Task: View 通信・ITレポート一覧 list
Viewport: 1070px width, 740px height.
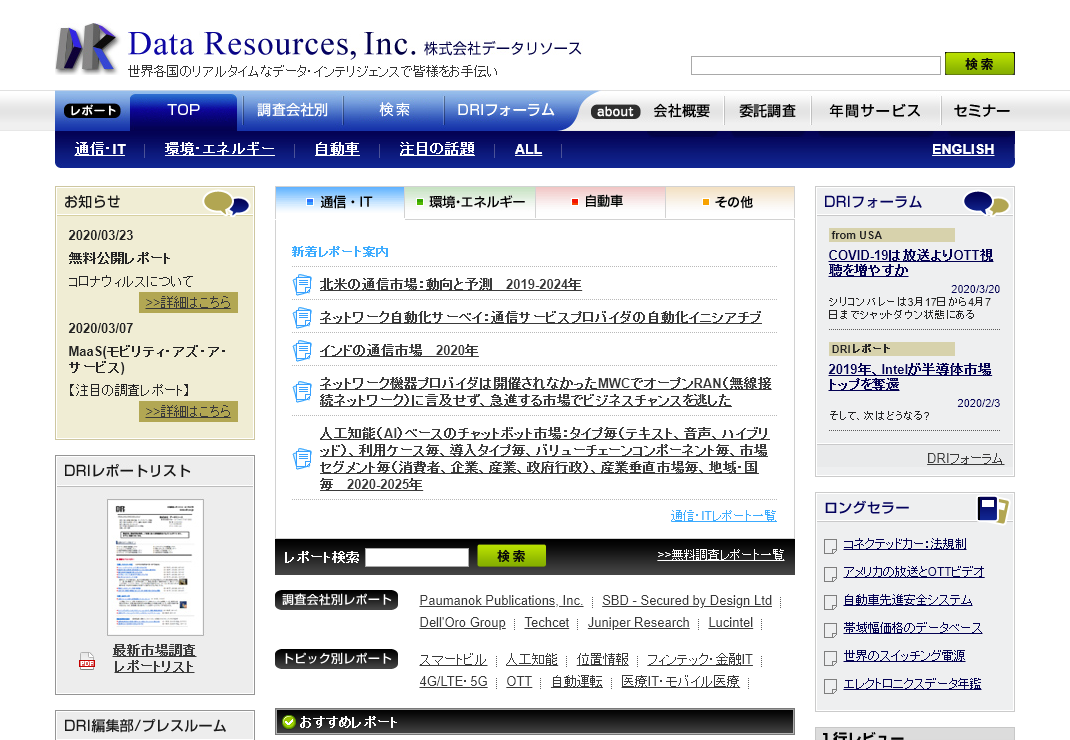Action: click(723, 515)
